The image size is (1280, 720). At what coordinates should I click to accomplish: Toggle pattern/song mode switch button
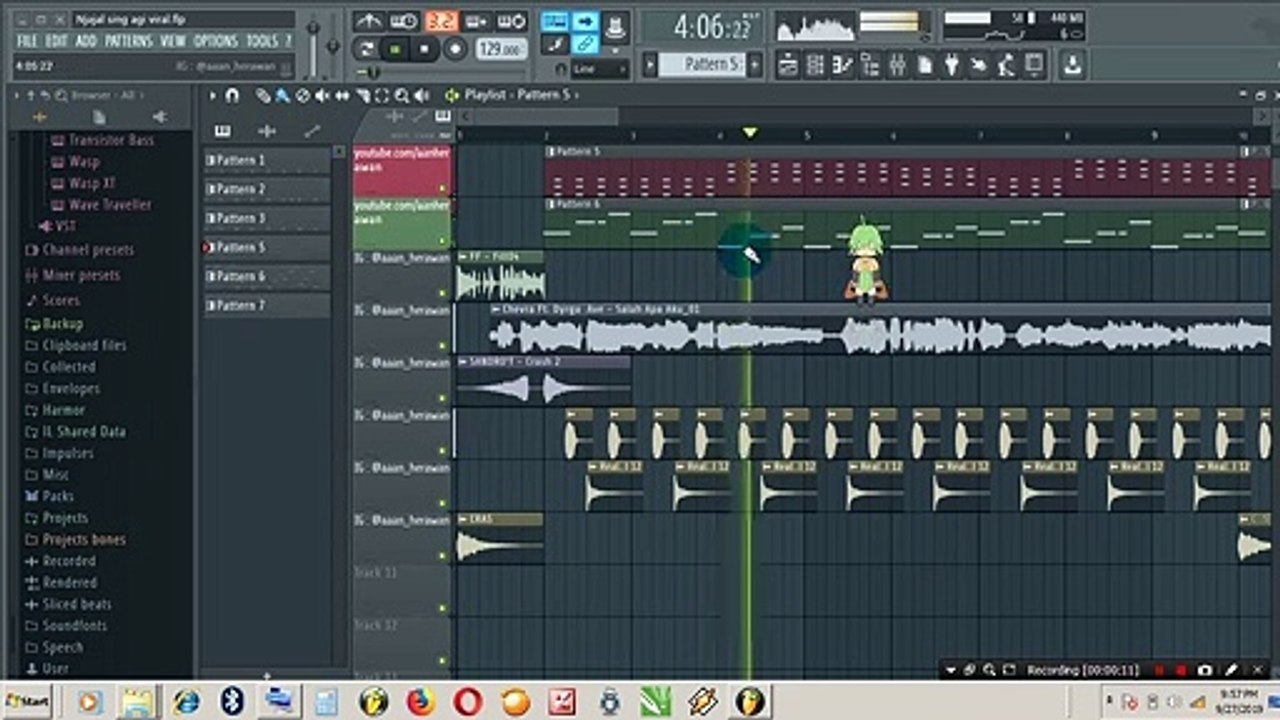point(367,48)
